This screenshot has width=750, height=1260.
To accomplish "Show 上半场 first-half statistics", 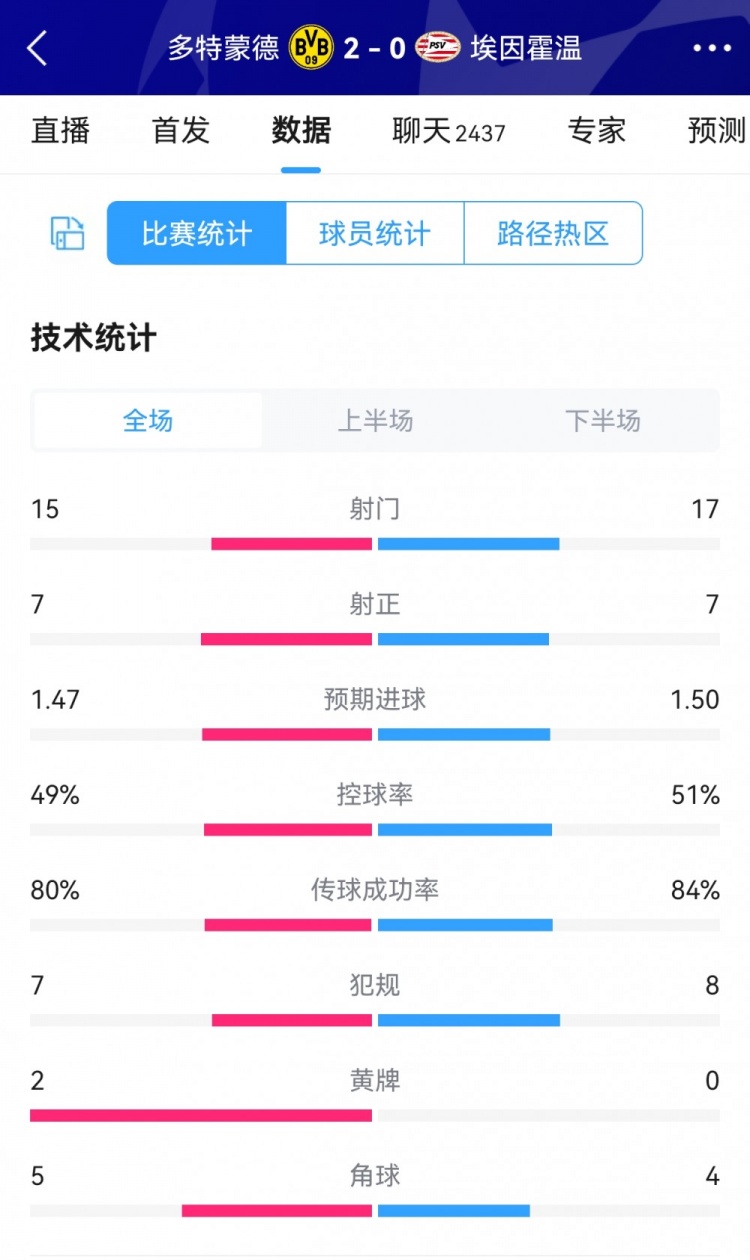I will (375, 421).
